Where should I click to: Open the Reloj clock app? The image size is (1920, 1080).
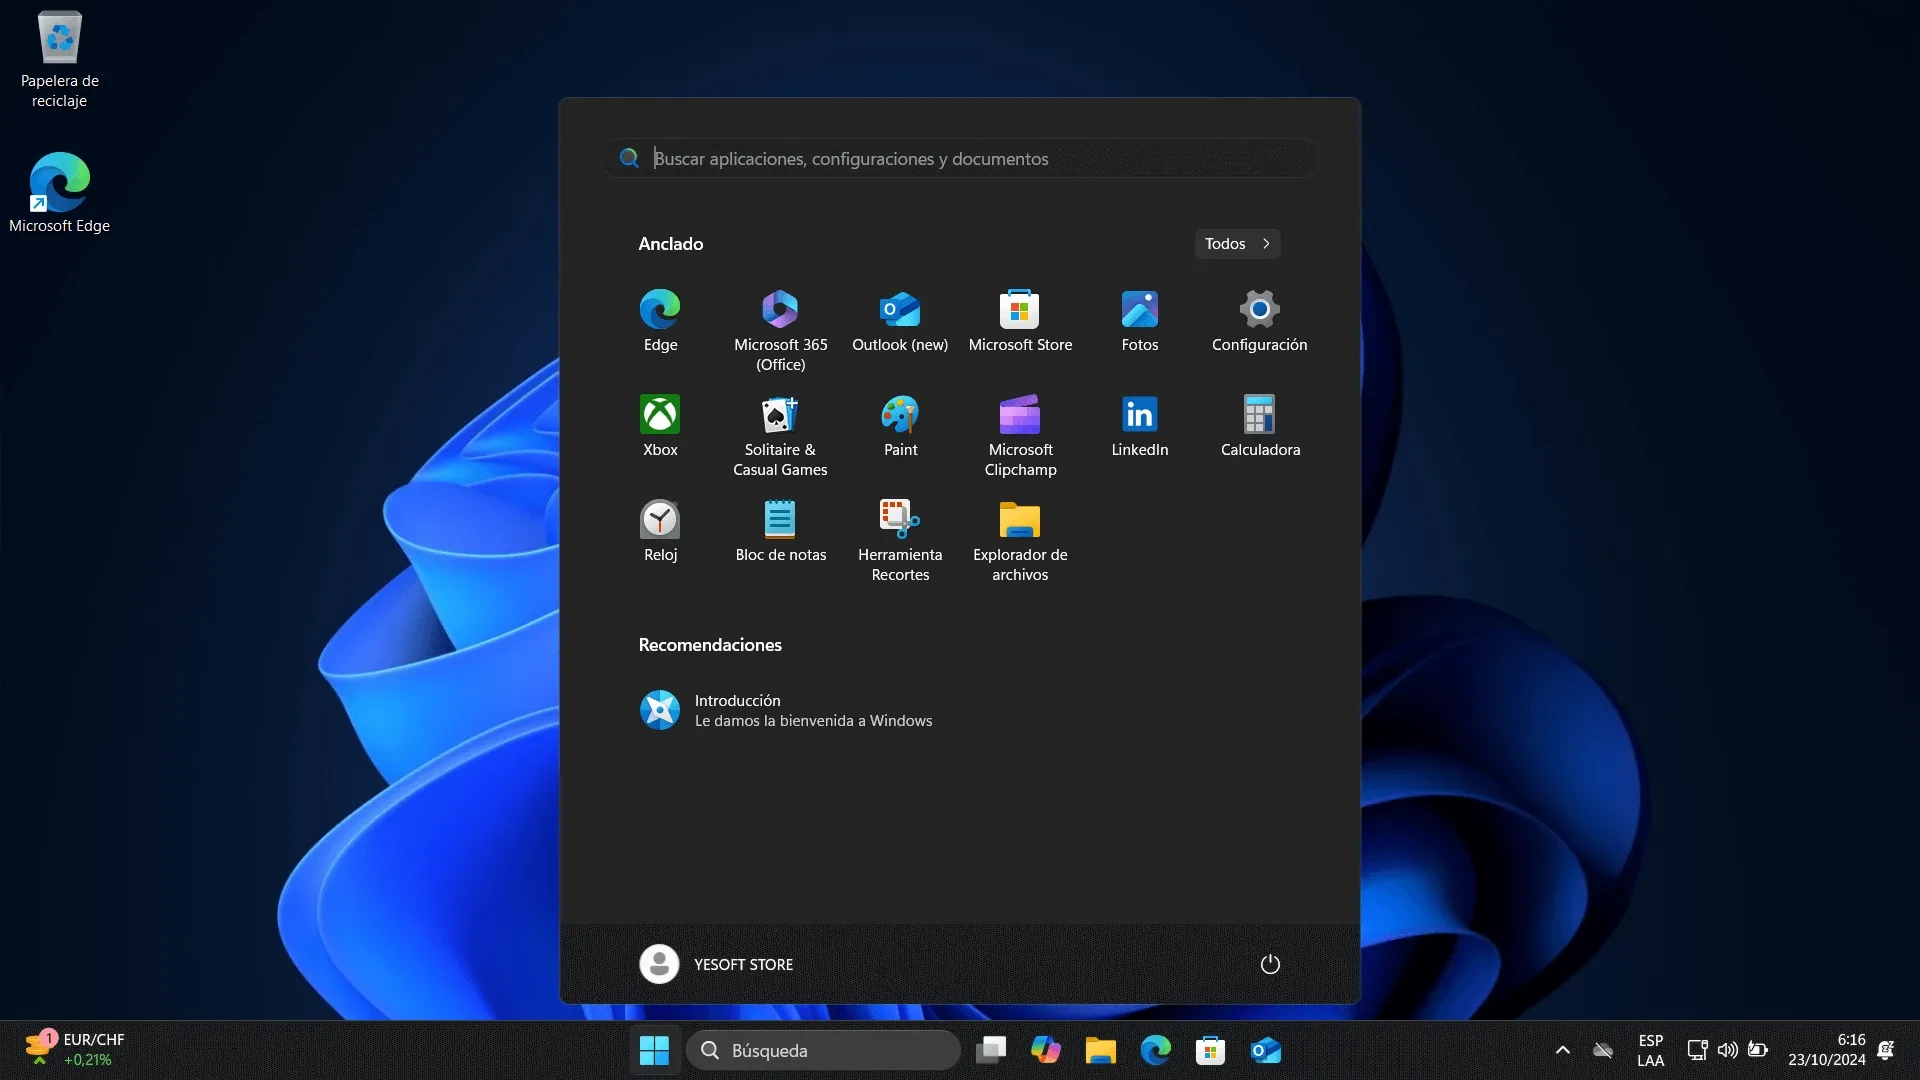coord(660,532)
